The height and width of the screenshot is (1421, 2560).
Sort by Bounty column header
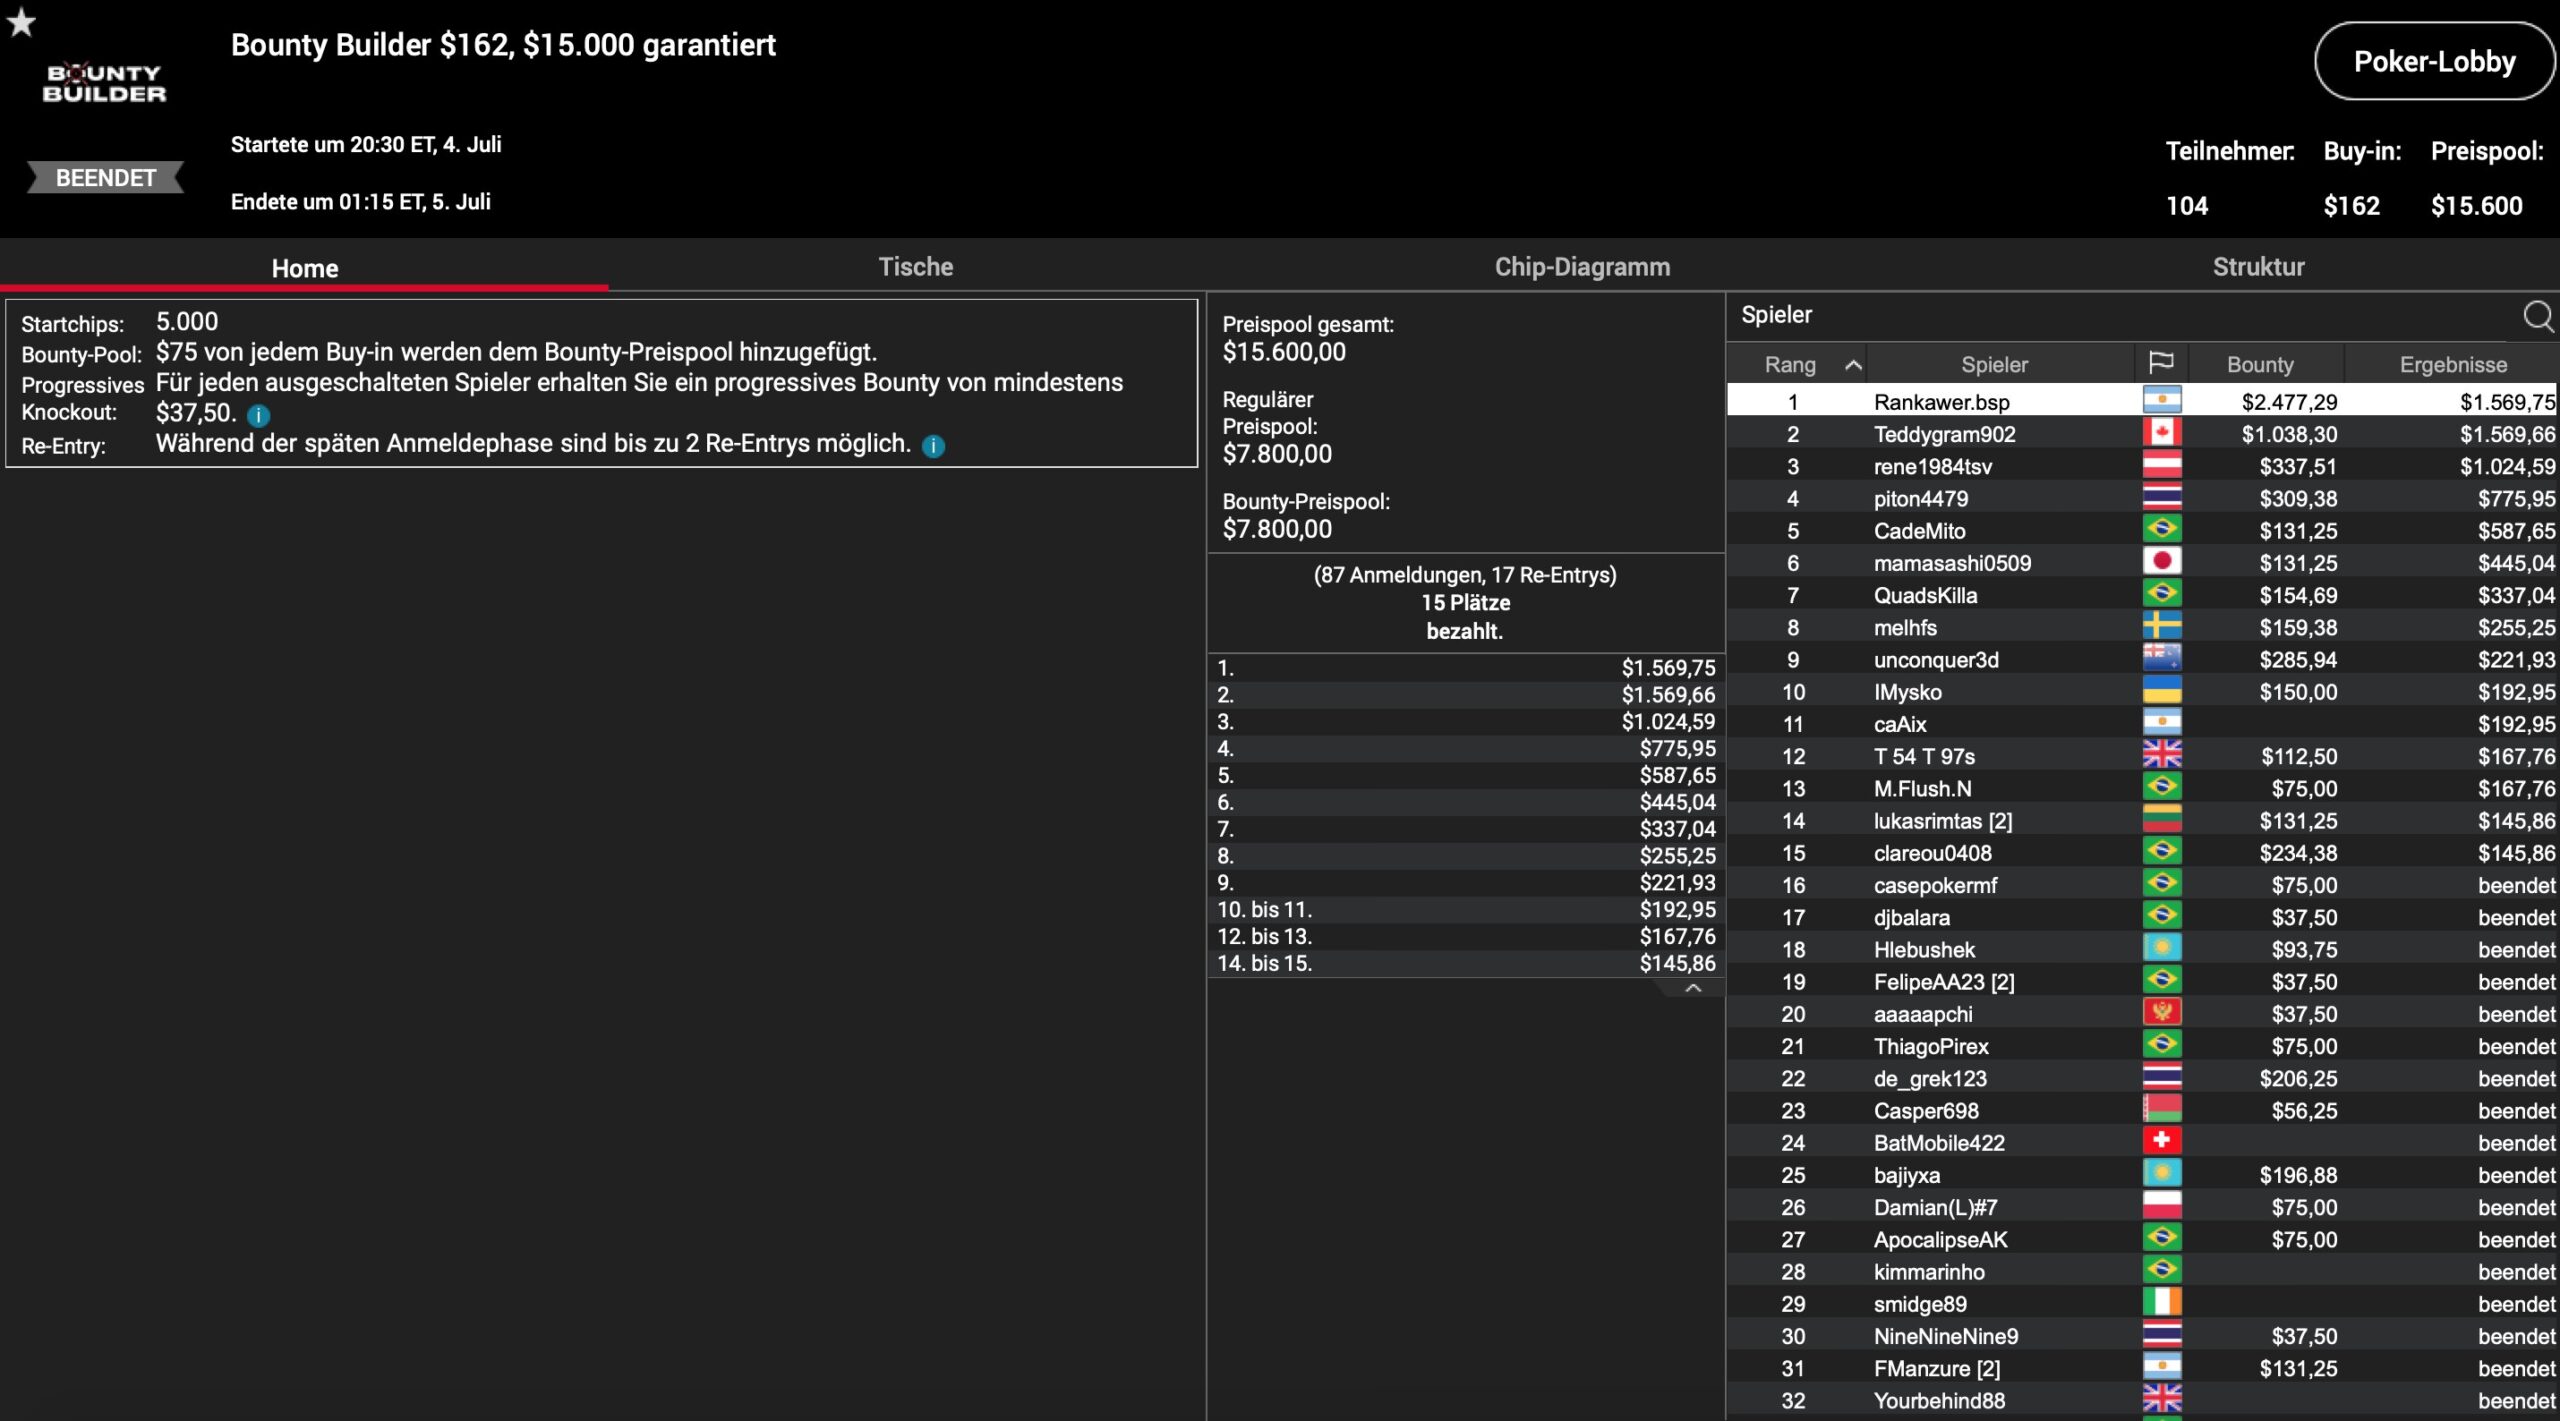point(2259,365)
